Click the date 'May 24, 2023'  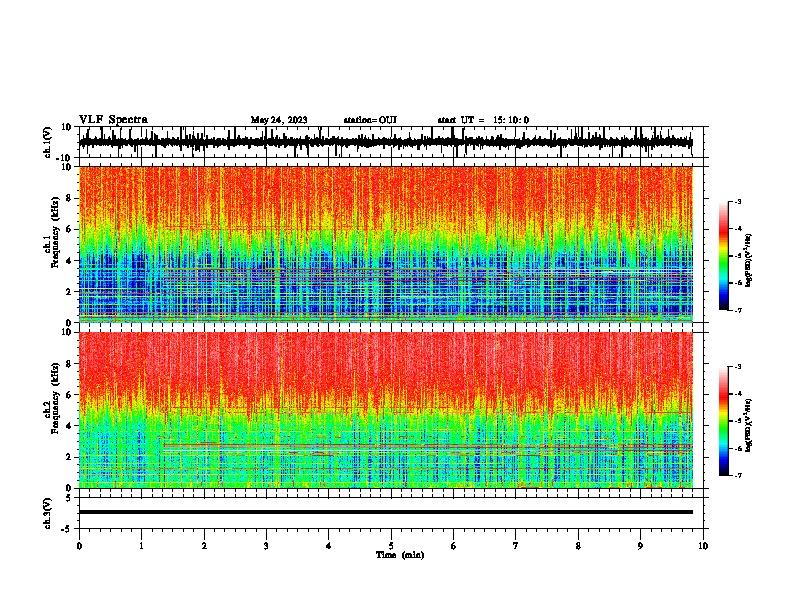pos(279,120)
